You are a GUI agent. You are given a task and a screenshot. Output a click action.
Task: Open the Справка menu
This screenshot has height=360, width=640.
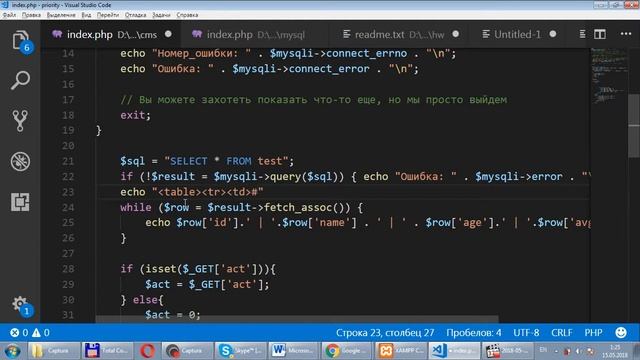pyautogui.click(x=187, y=15)
